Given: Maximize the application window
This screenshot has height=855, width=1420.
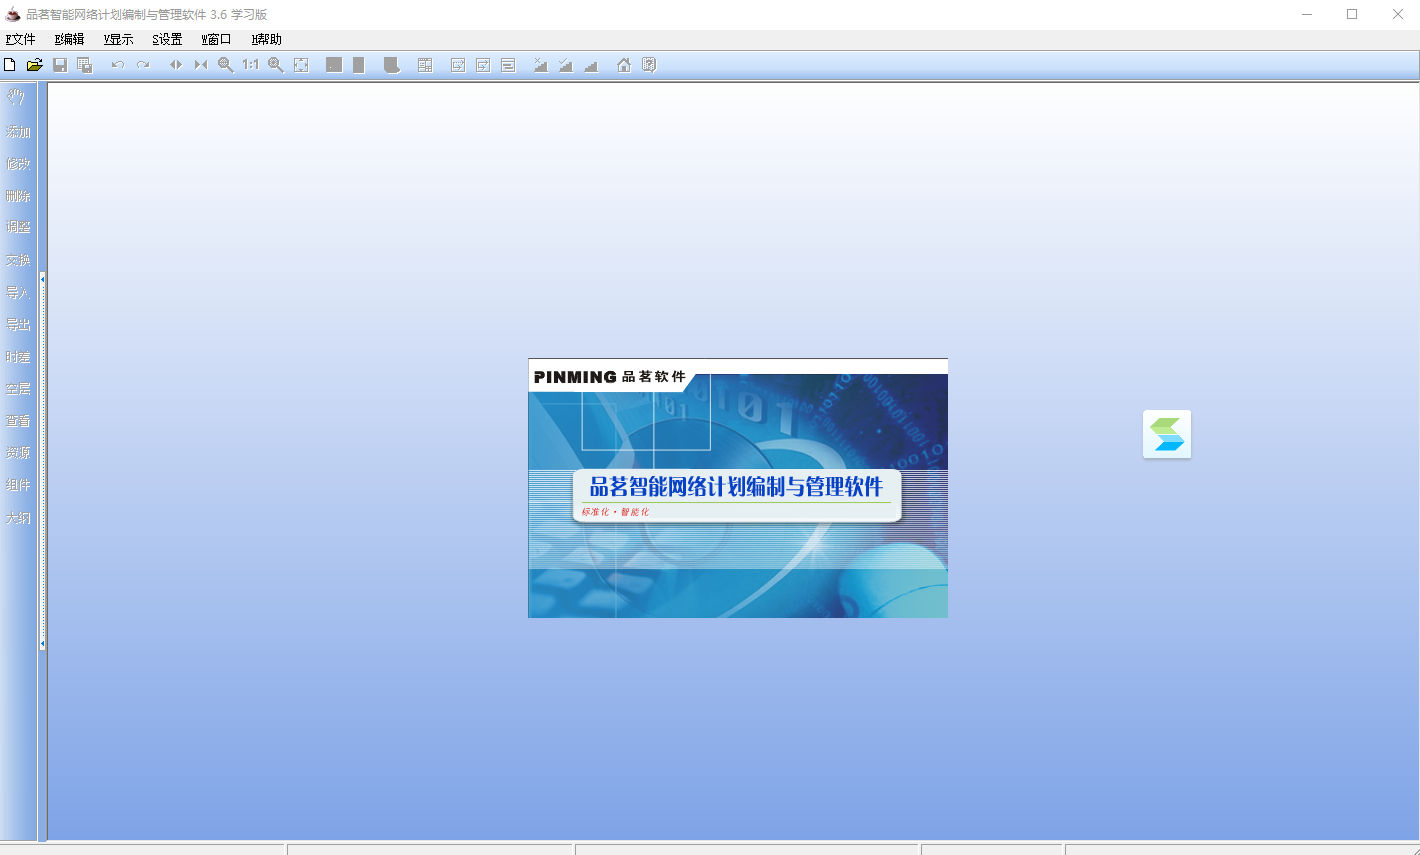Looking at the screenshot, I should coord(1352,14).
